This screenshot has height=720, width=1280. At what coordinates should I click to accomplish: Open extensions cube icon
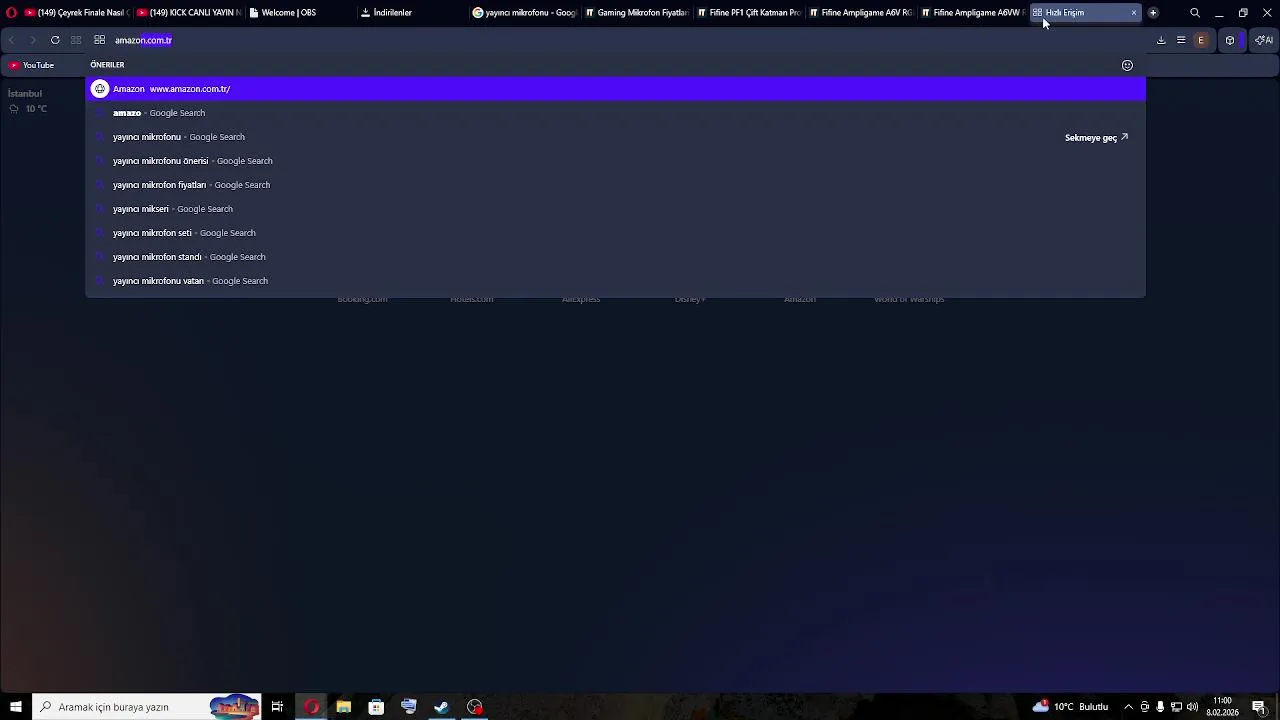click(x=1230, y=40)
